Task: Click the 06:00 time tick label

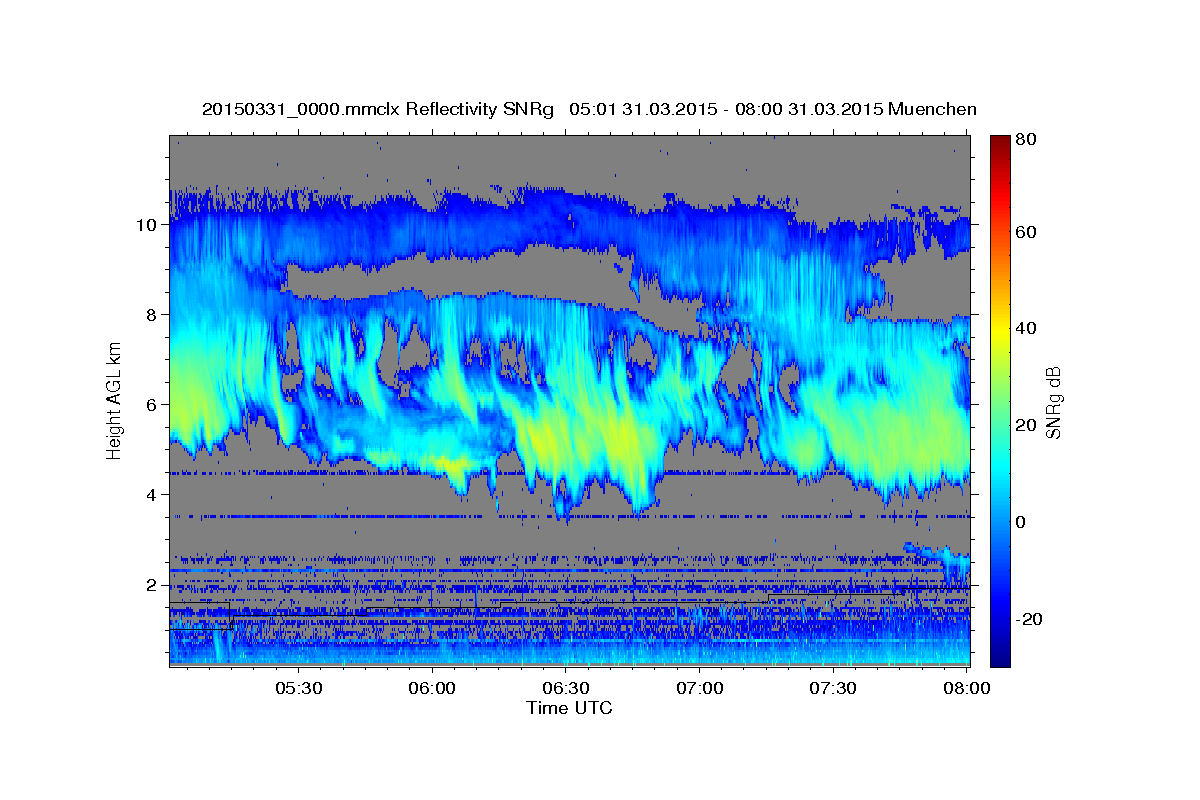Action: point(433,689)
